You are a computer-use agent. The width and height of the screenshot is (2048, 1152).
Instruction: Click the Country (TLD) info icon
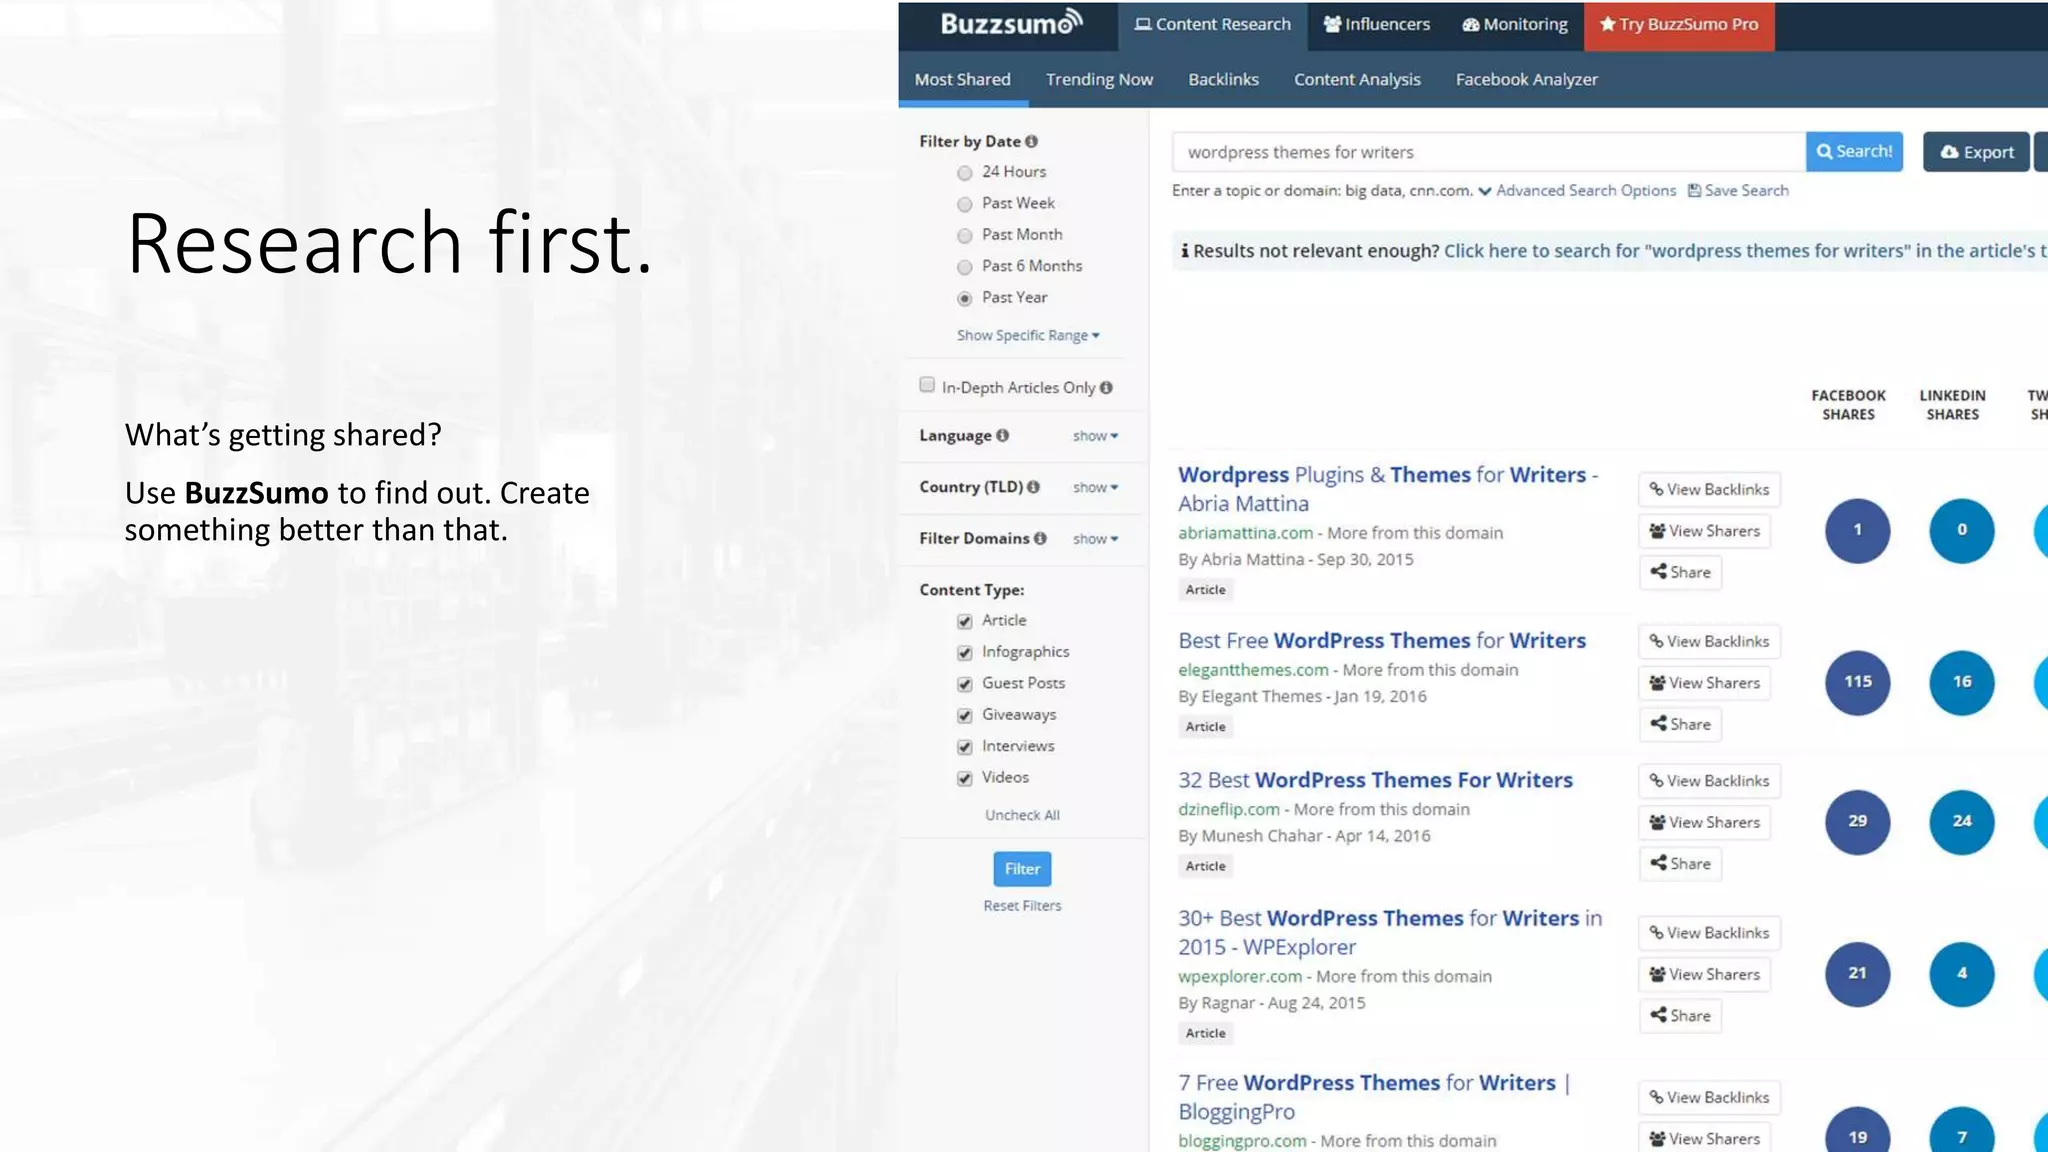tap(1033, 487)
